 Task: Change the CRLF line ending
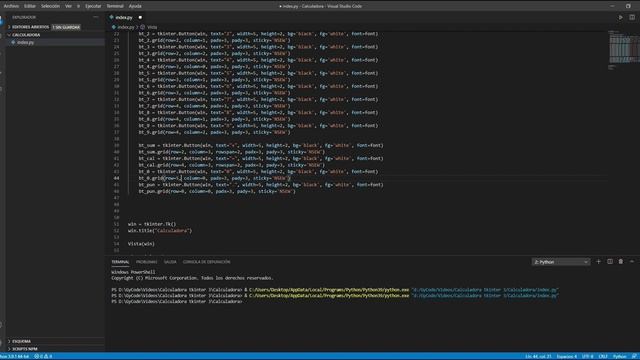click(603, 356)
